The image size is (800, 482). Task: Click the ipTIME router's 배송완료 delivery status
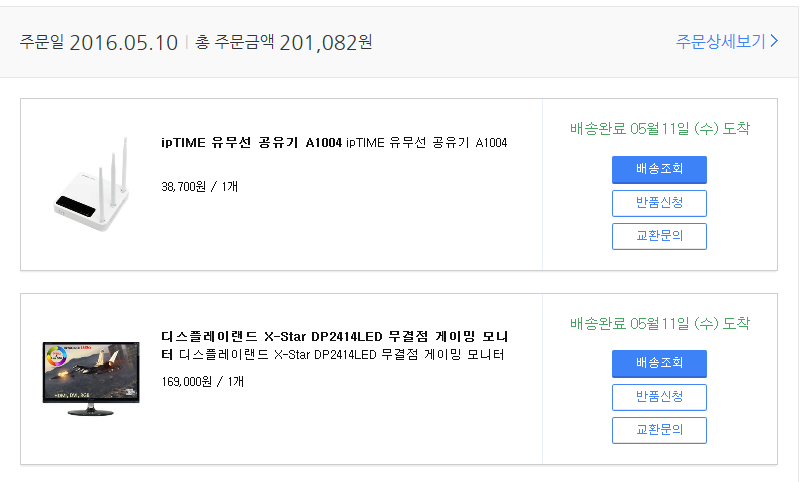[659, 129]
